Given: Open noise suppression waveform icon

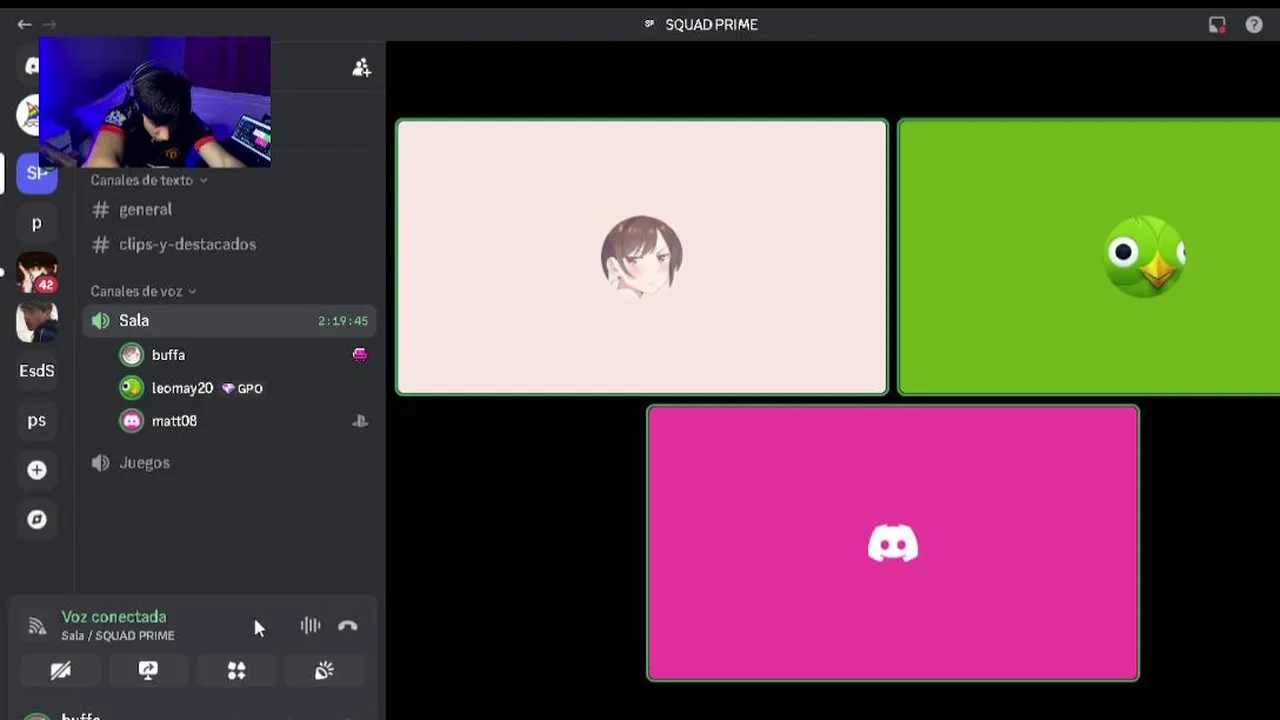Looking at the screenshot, I should click(310, 626).
